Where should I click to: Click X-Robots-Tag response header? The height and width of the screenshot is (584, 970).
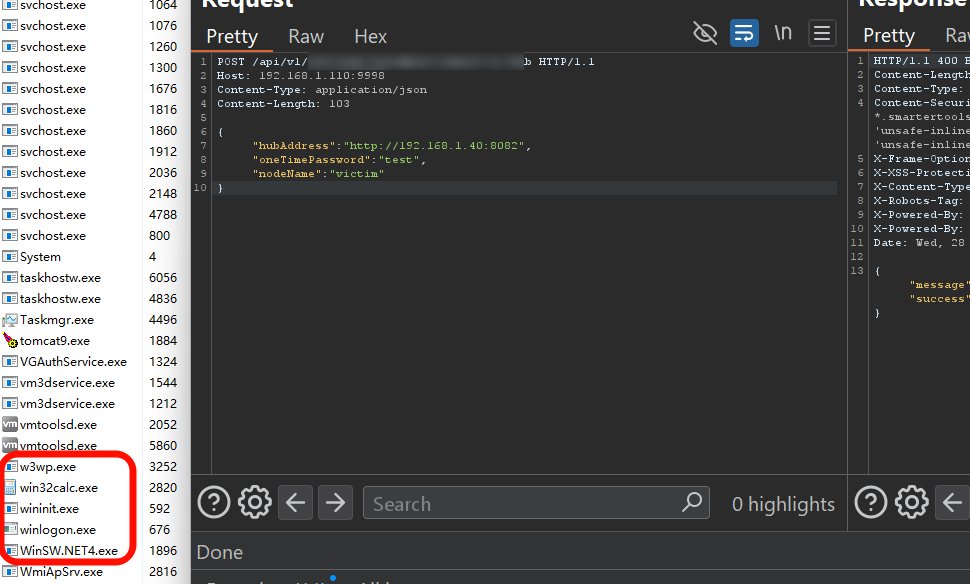click(x=919, y=200)
